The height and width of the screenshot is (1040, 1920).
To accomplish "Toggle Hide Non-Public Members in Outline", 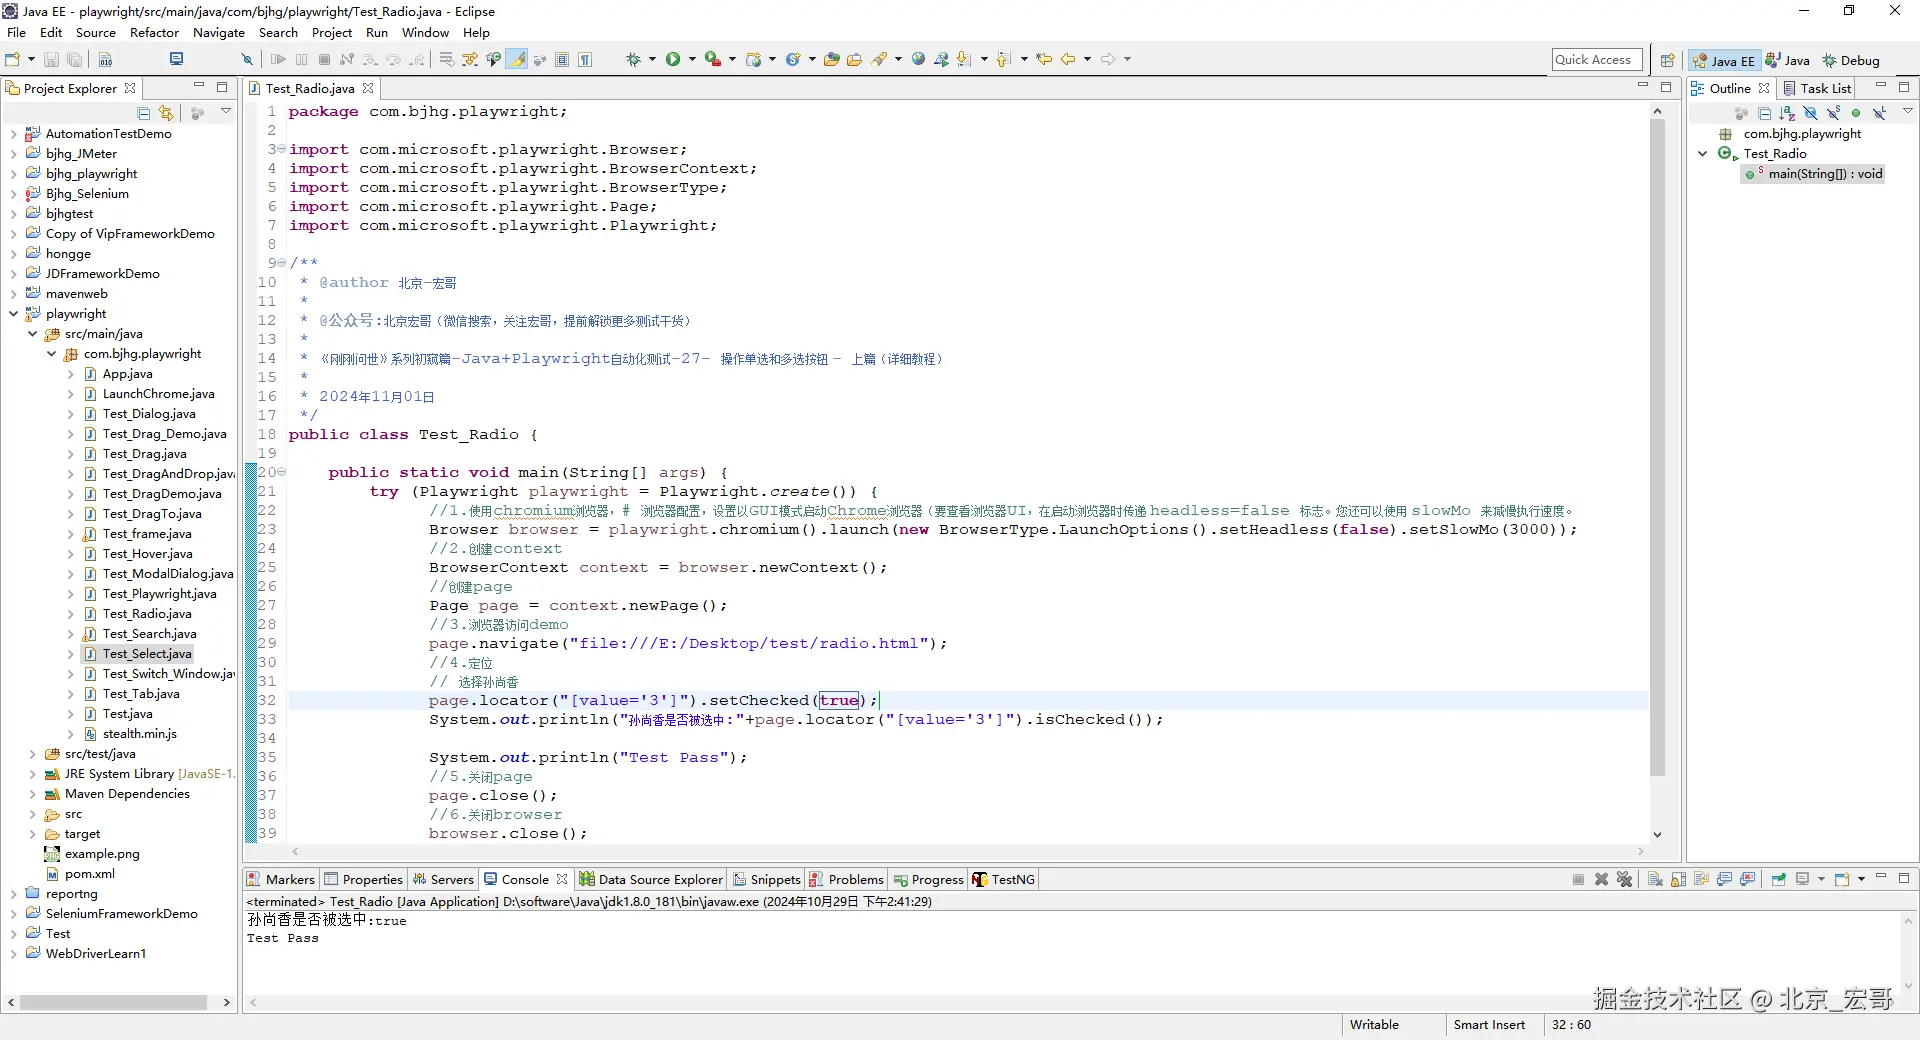I will pos(1856,113).
